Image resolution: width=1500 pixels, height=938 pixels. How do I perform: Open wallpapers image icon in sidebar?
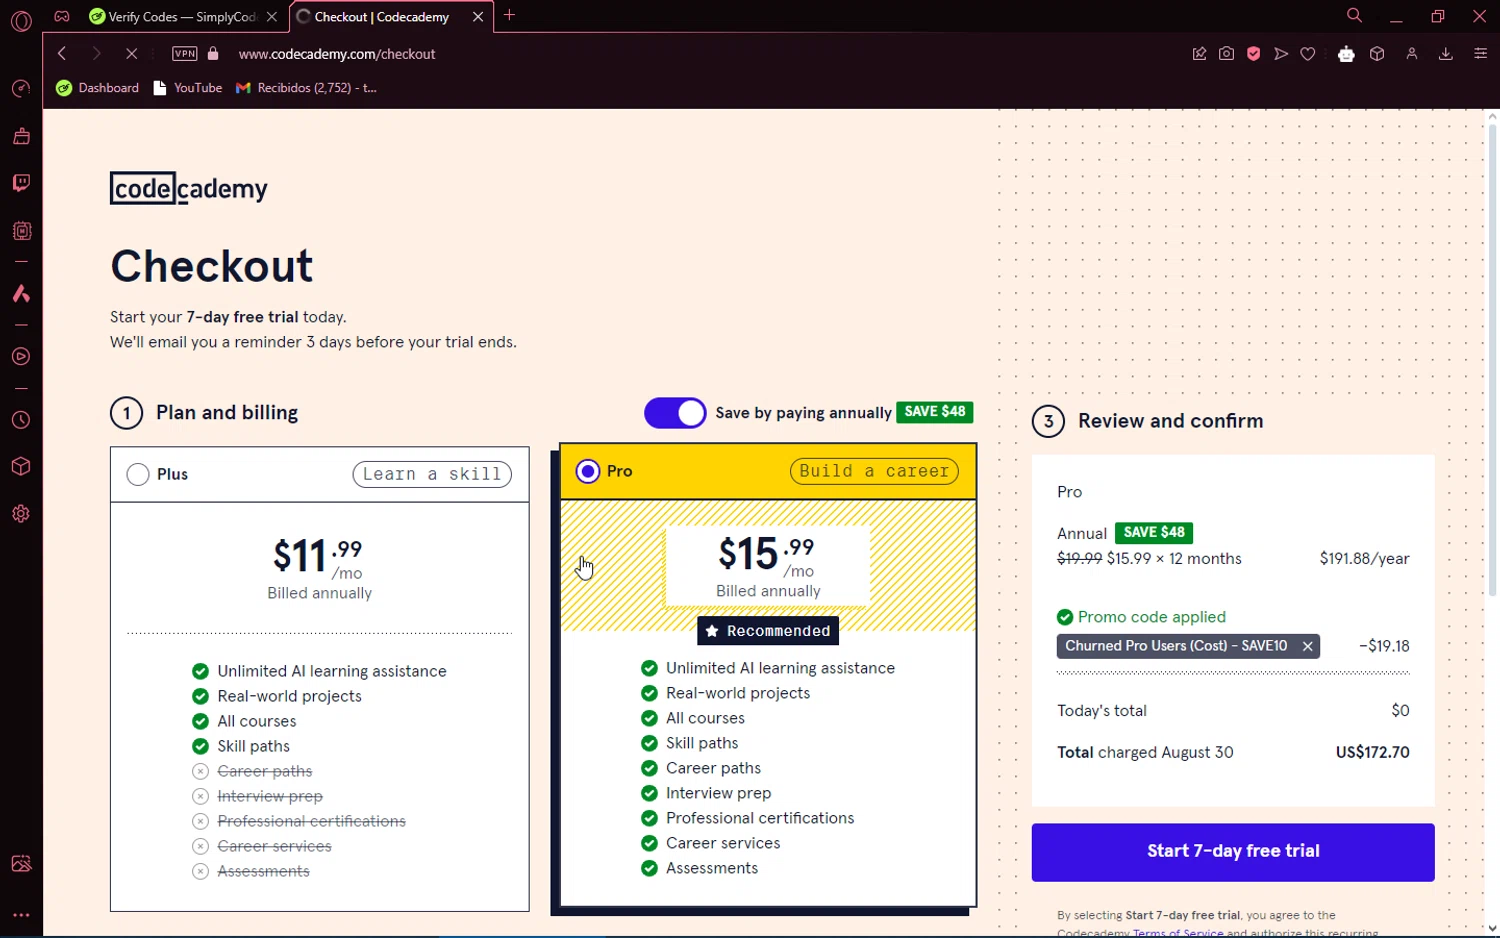21,864
